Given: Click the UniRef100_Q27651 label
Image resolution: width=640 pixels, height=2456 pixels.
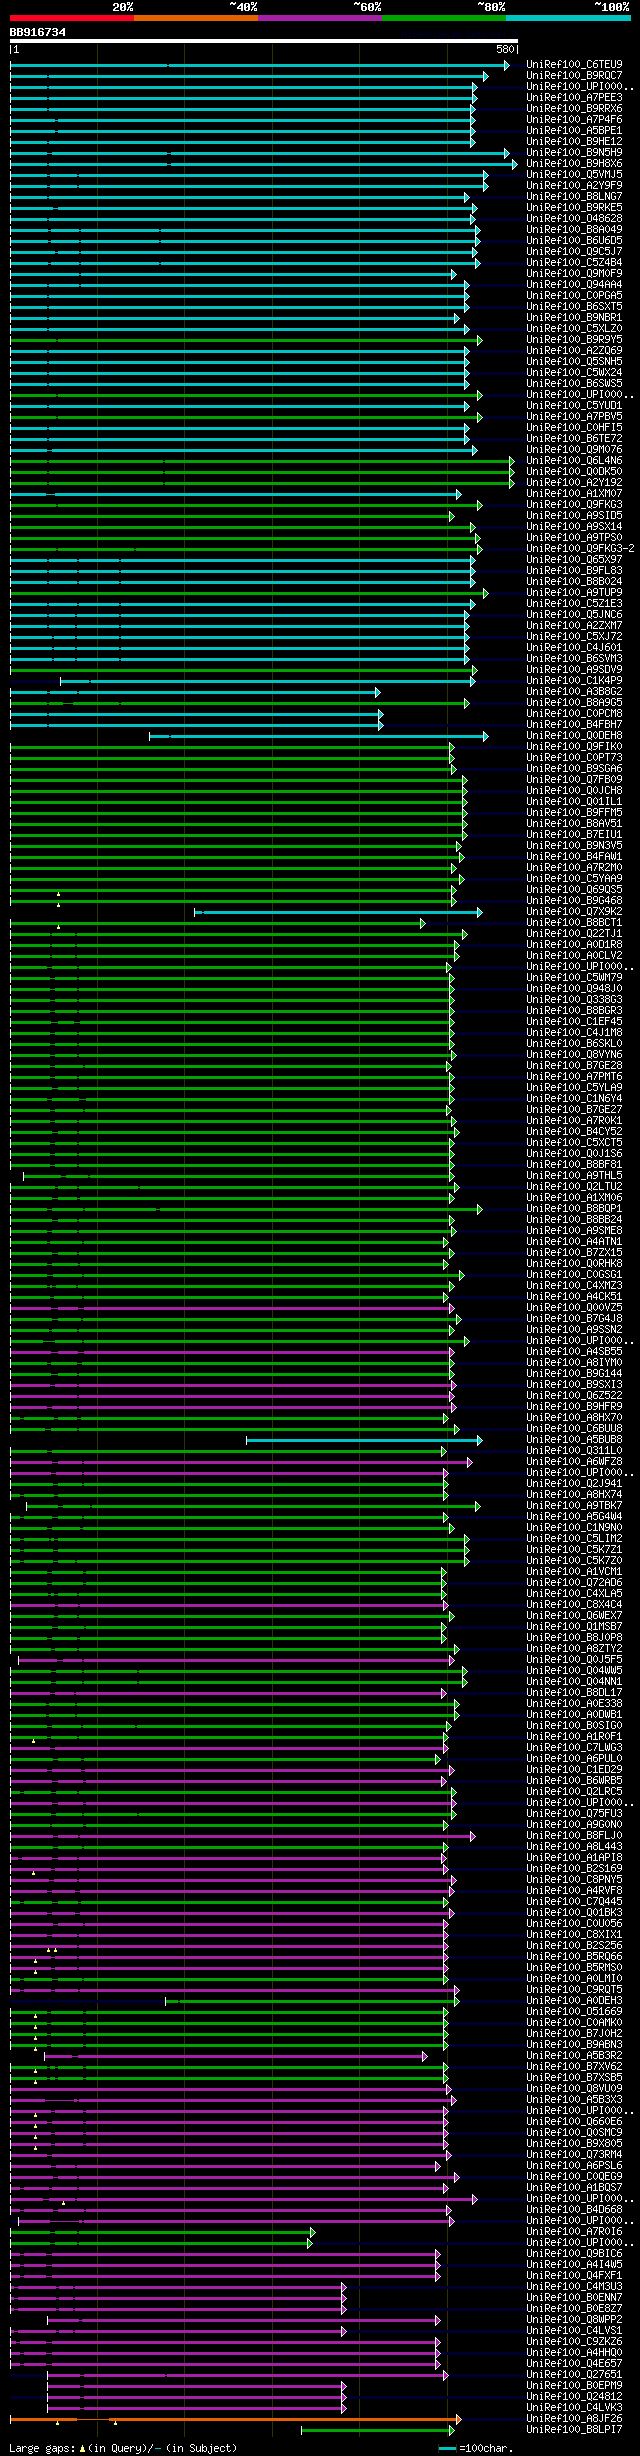Looking at the screenshot, I should coord(574,2374).
